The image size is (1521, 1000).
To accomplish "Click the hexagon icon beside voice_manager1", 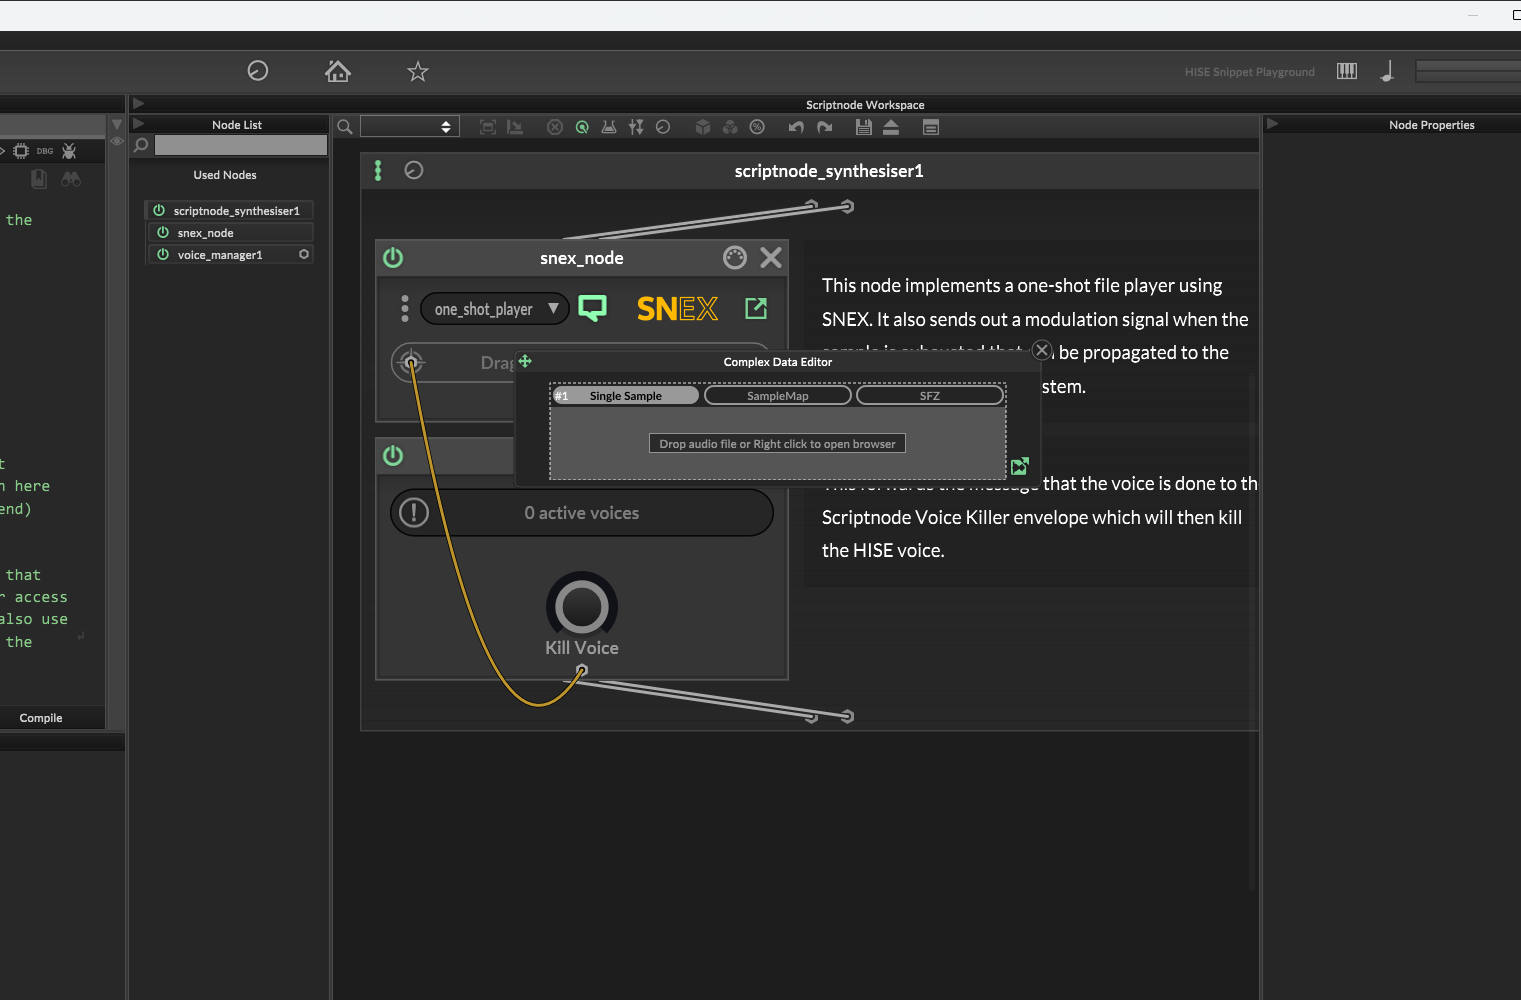I will pos(304,254).
